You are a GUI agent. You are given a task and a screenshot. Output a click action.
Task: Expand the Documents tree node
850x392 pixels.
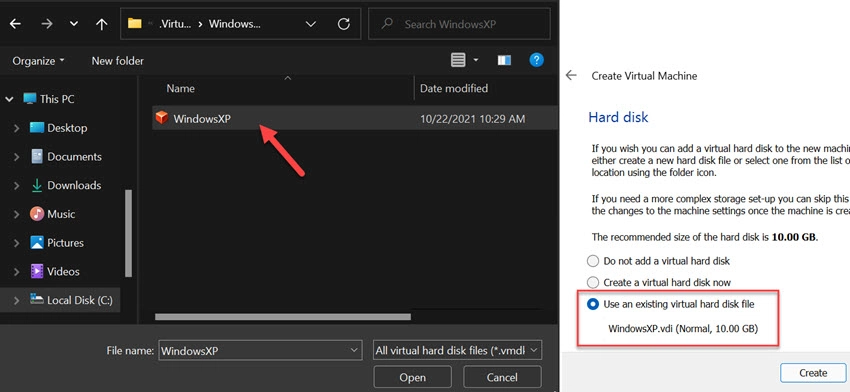(16, 157)
